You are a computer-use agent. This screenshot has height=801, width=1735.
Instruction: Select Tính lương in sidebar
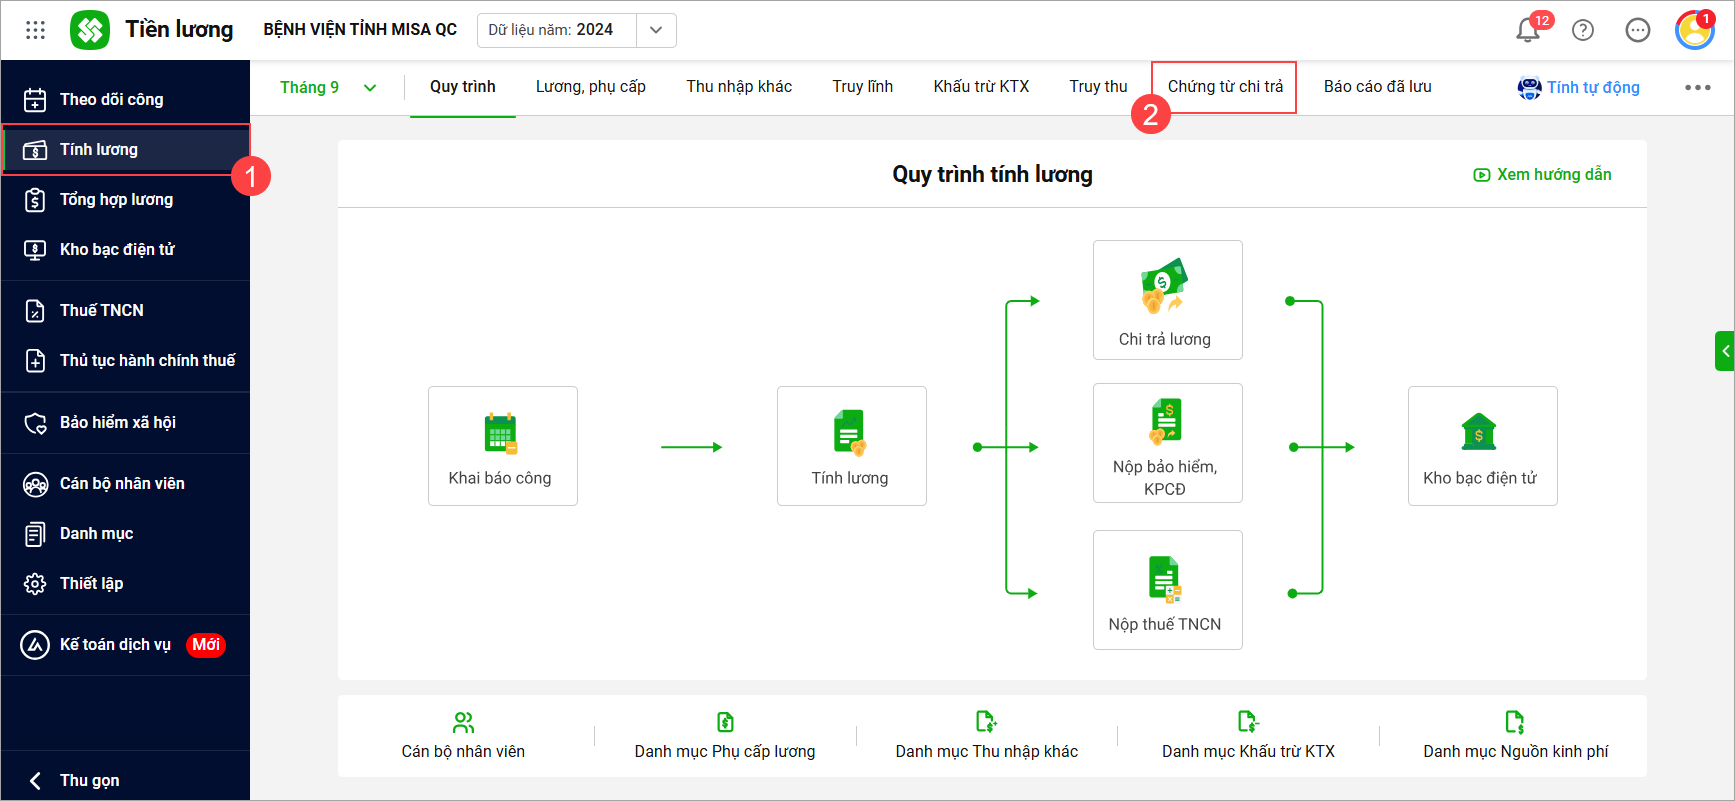coord(125,149)
